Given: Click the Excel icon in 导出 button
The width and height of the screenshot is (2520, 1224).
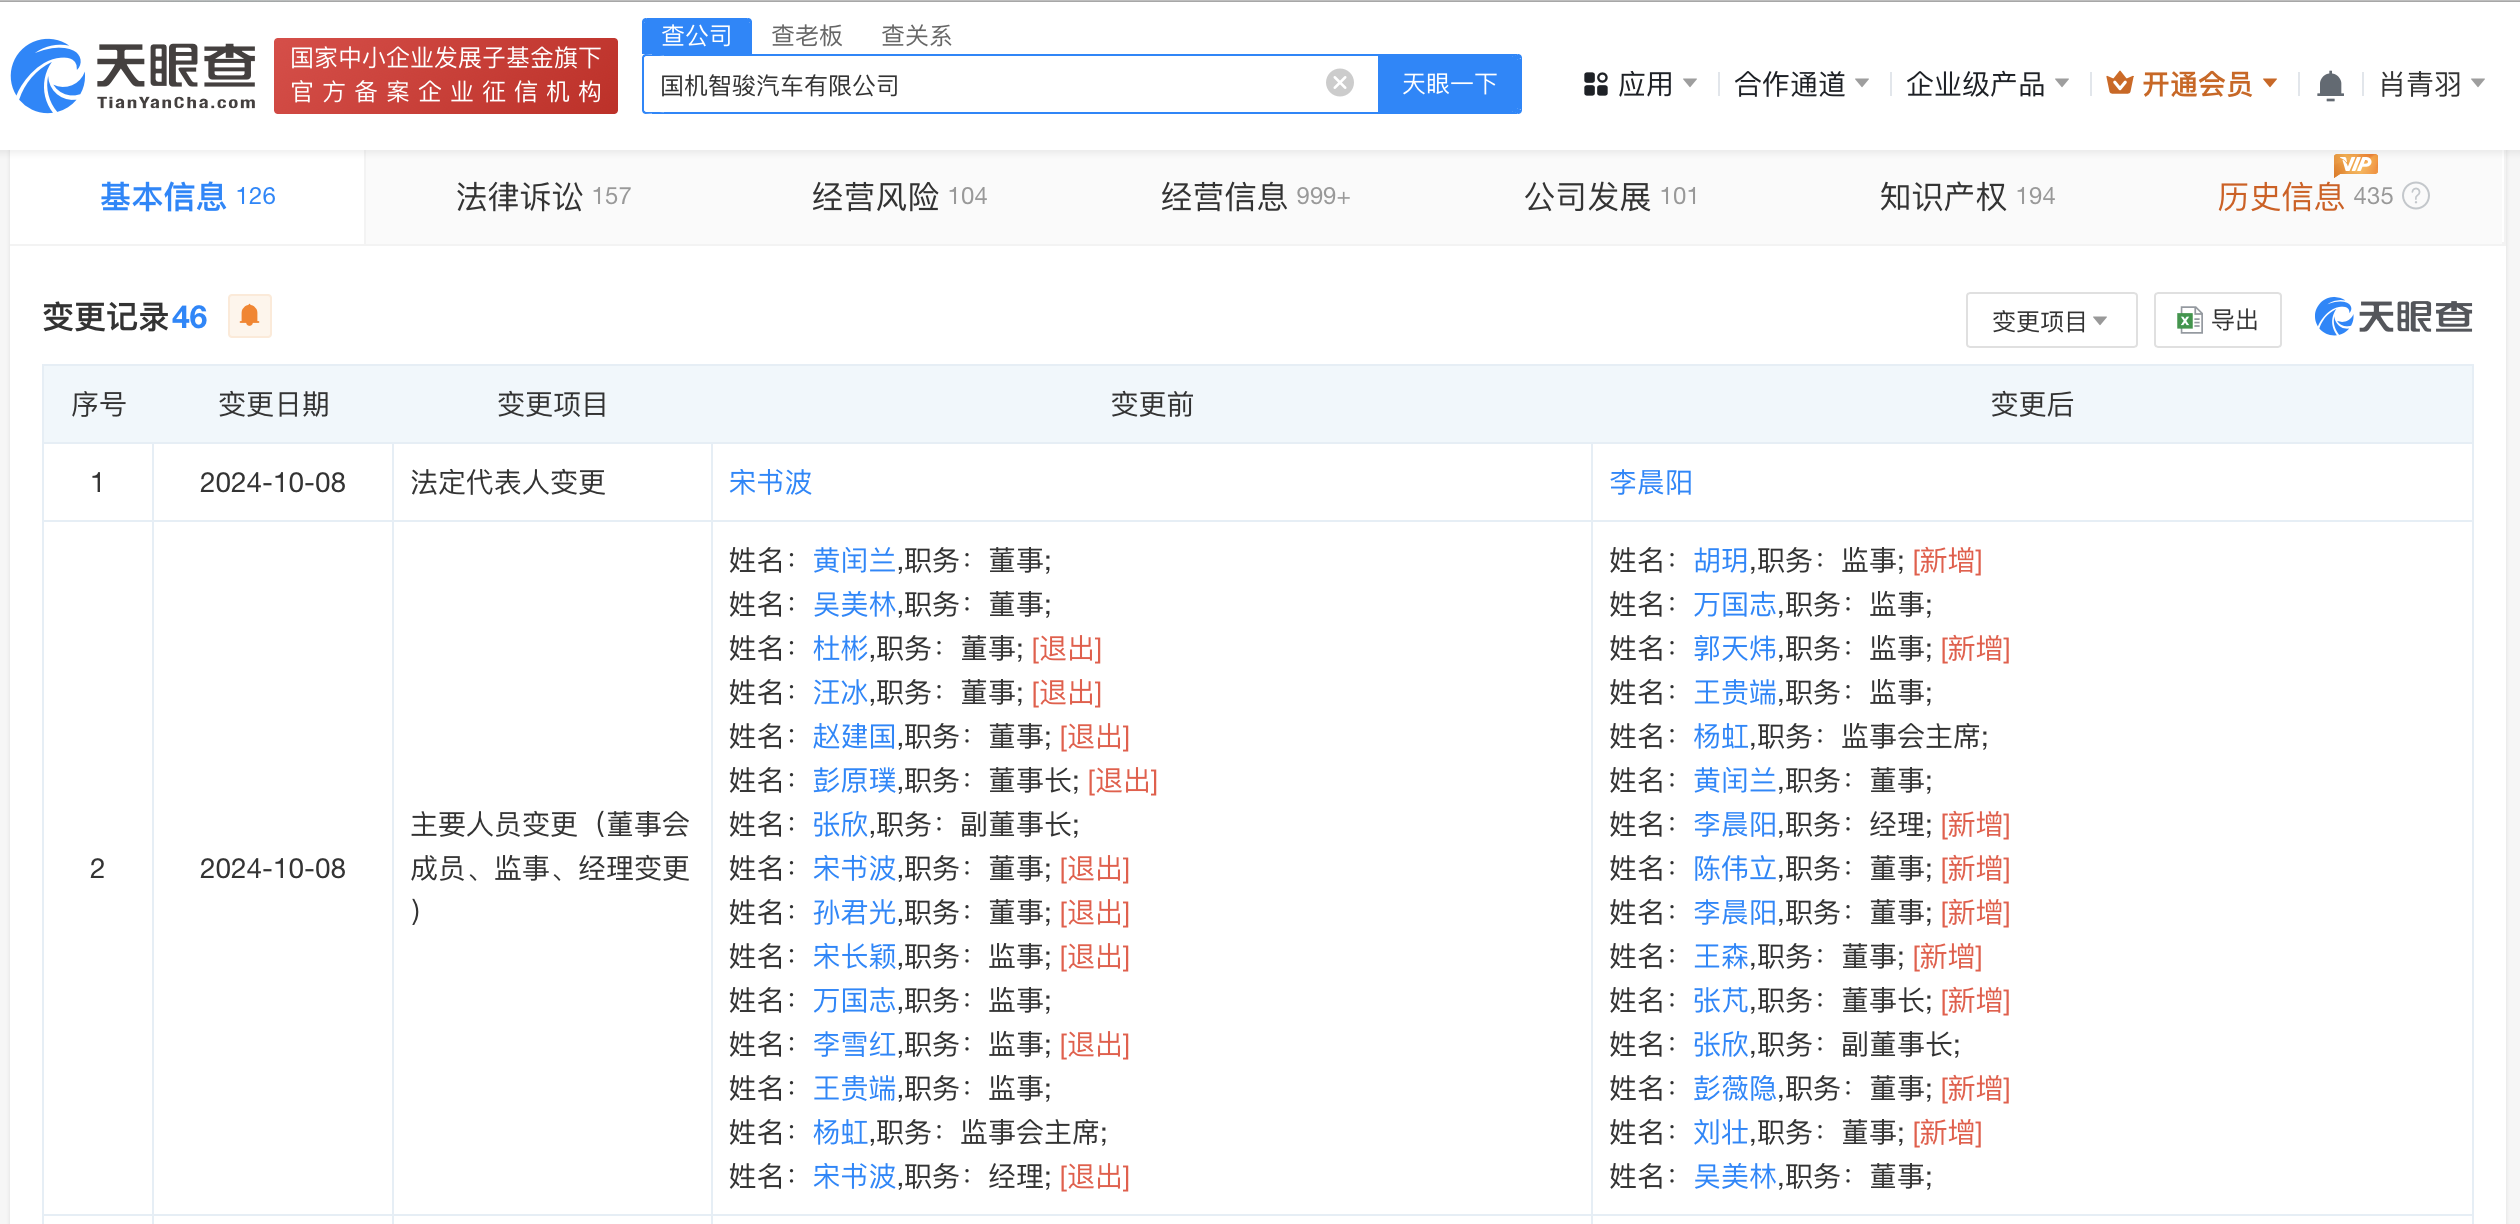Looking at the screenshot, I should click(2189, 320).
